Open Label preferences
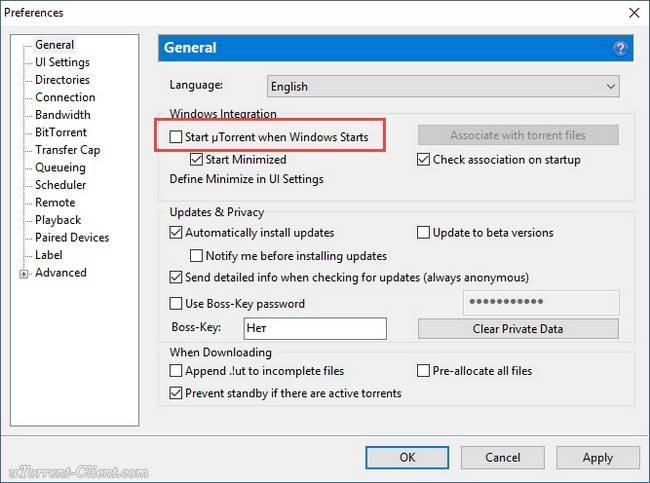This screenshot has height=483, width=650. tap(49, 255)
